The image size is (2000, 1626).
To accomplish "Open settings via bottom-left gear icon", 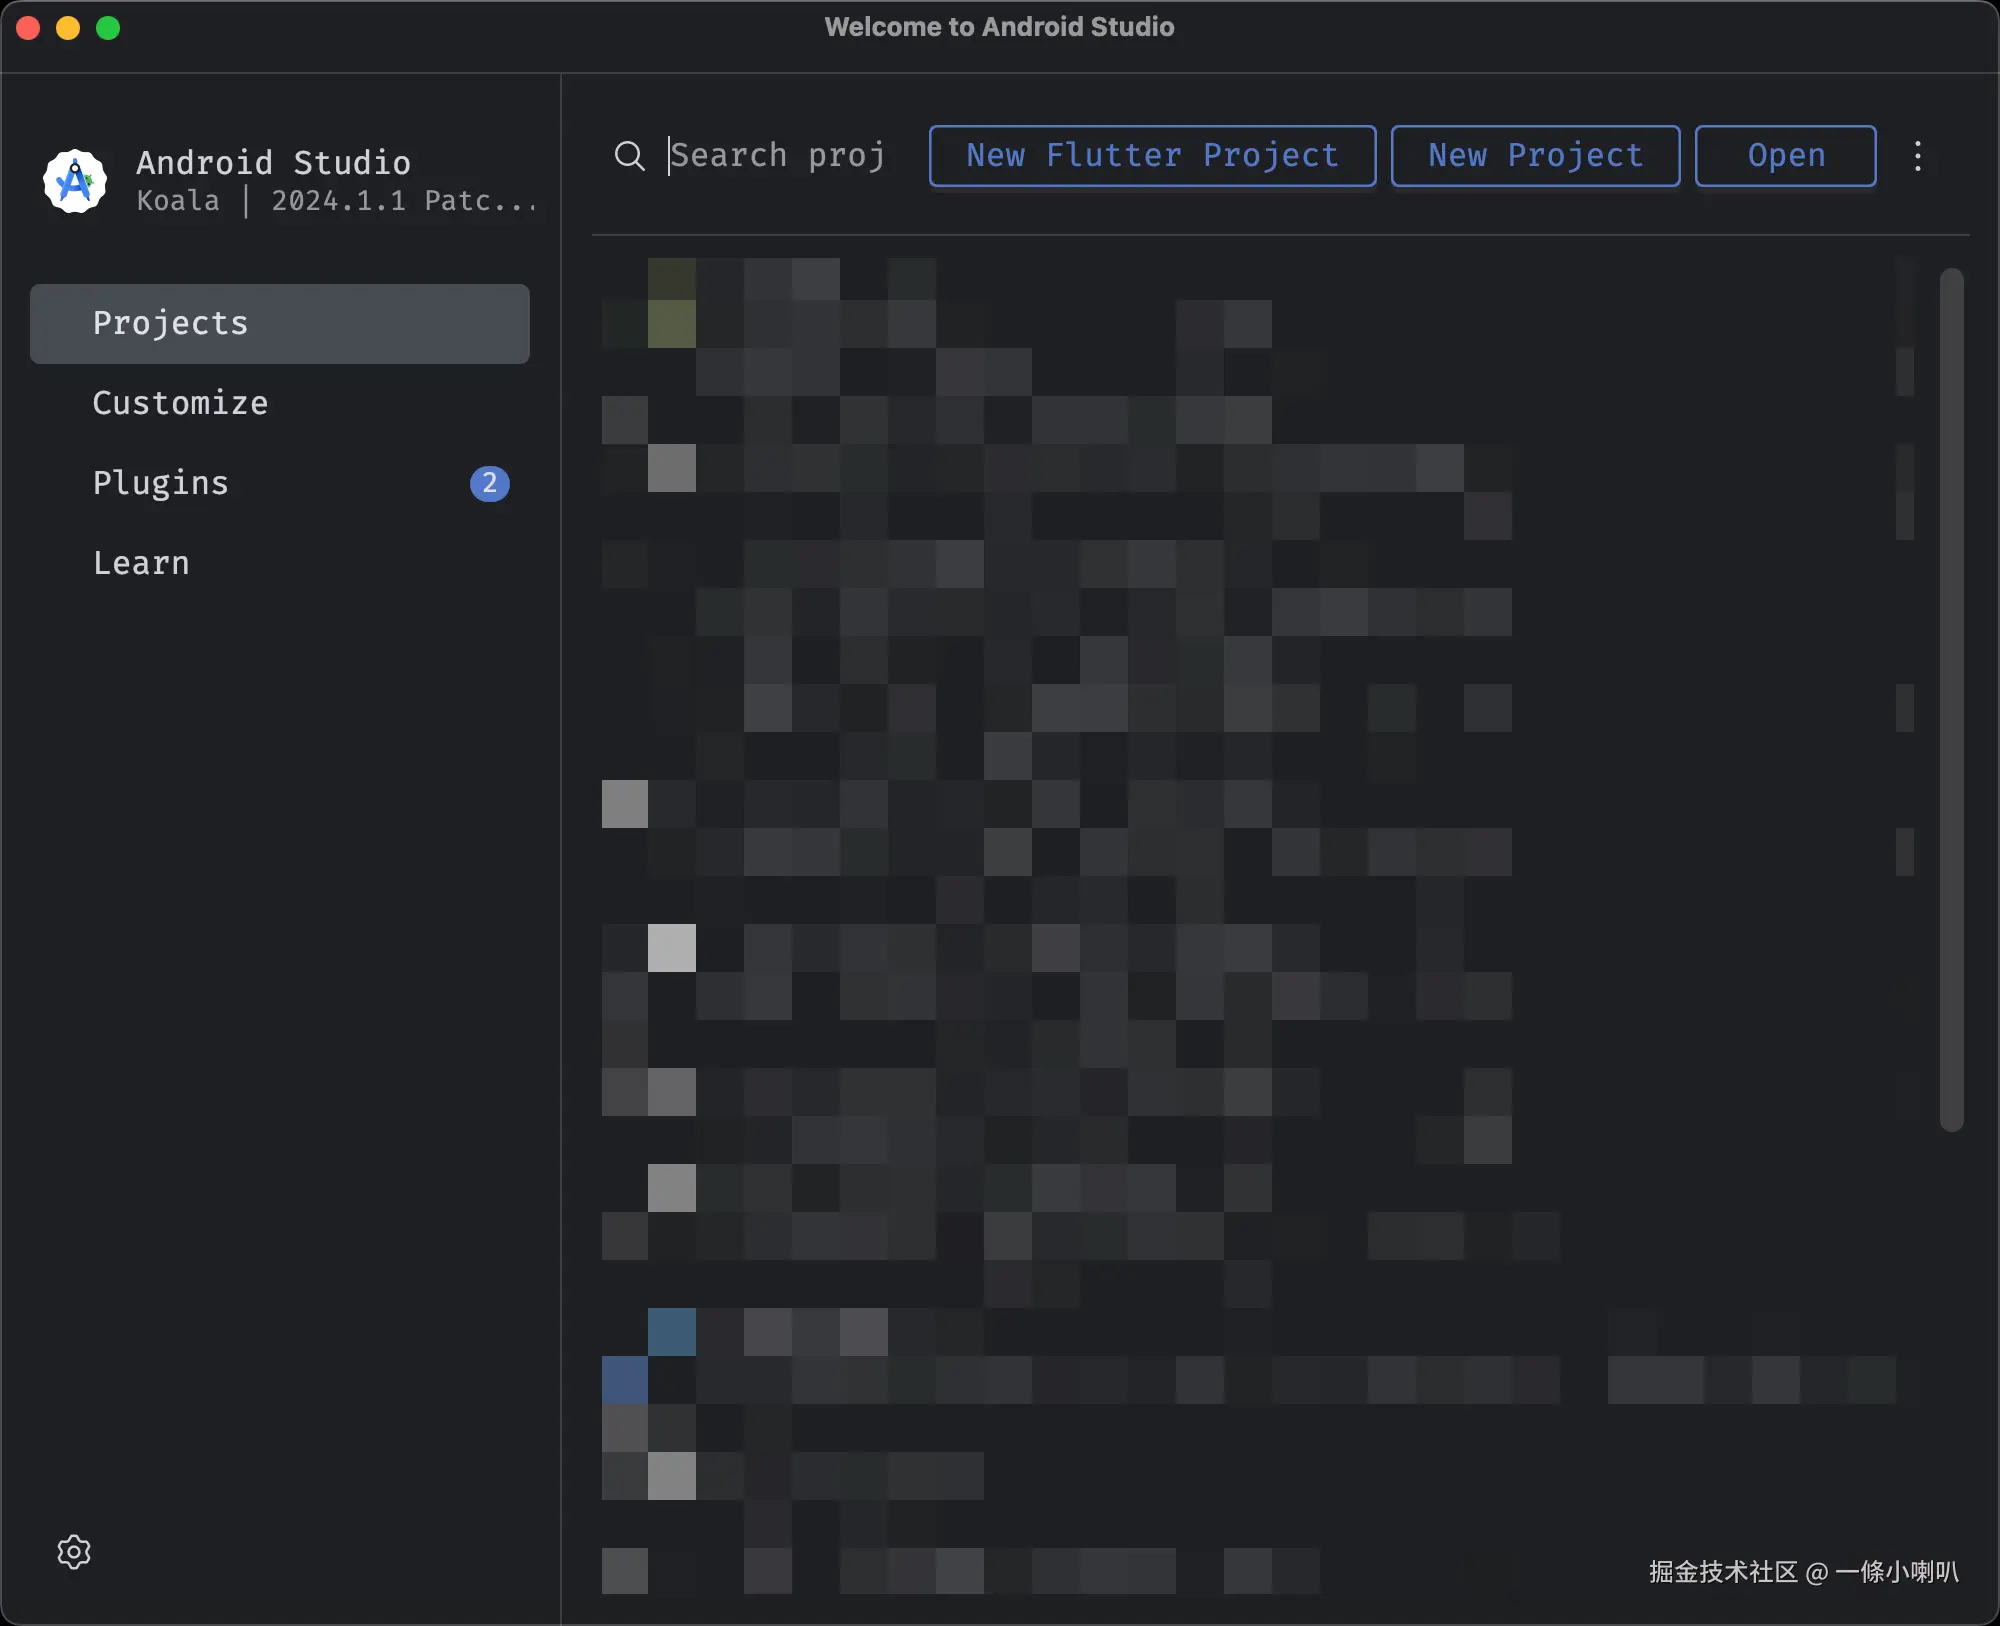I will pyautogui.click(x=74, y=1551).
